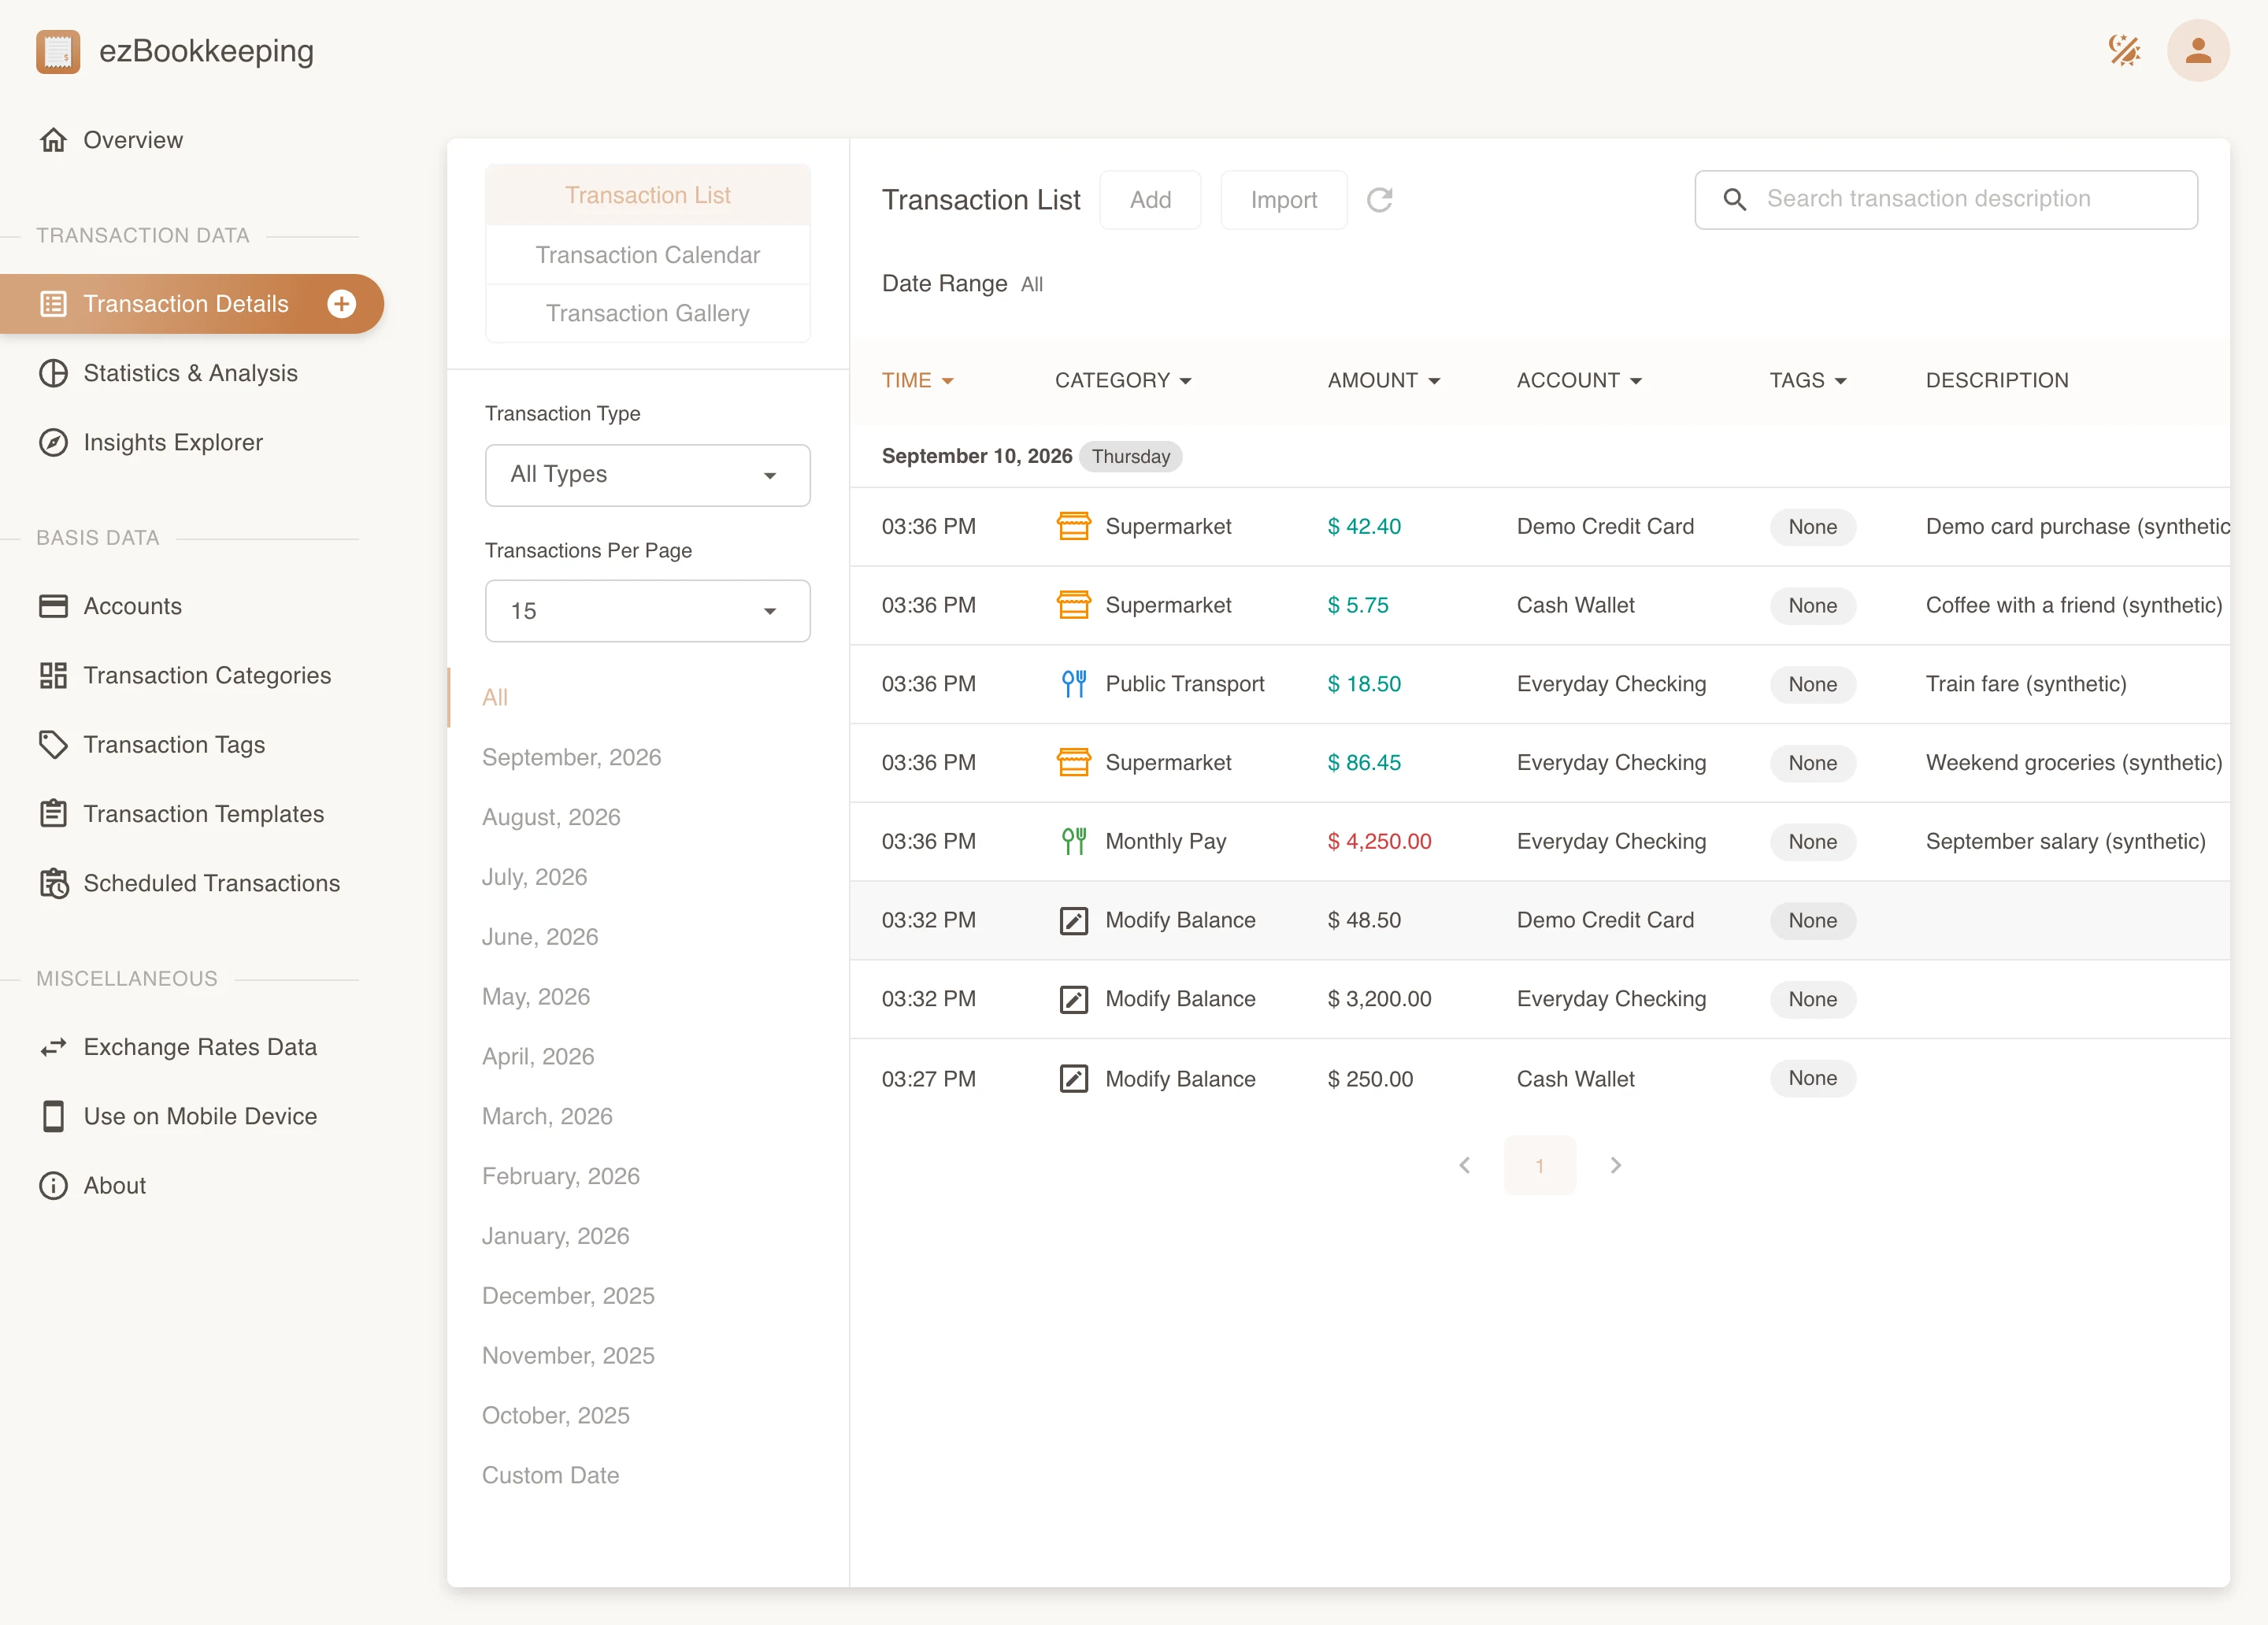
Task: Click the Thursday weekday chip
Action: [1130, 457]
